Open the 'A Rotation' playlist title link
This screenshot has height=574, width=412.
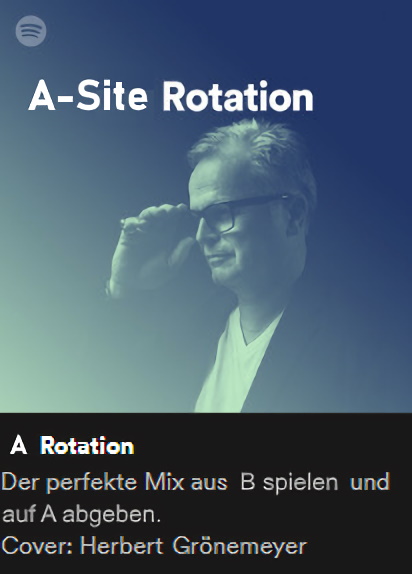(72, 446)
